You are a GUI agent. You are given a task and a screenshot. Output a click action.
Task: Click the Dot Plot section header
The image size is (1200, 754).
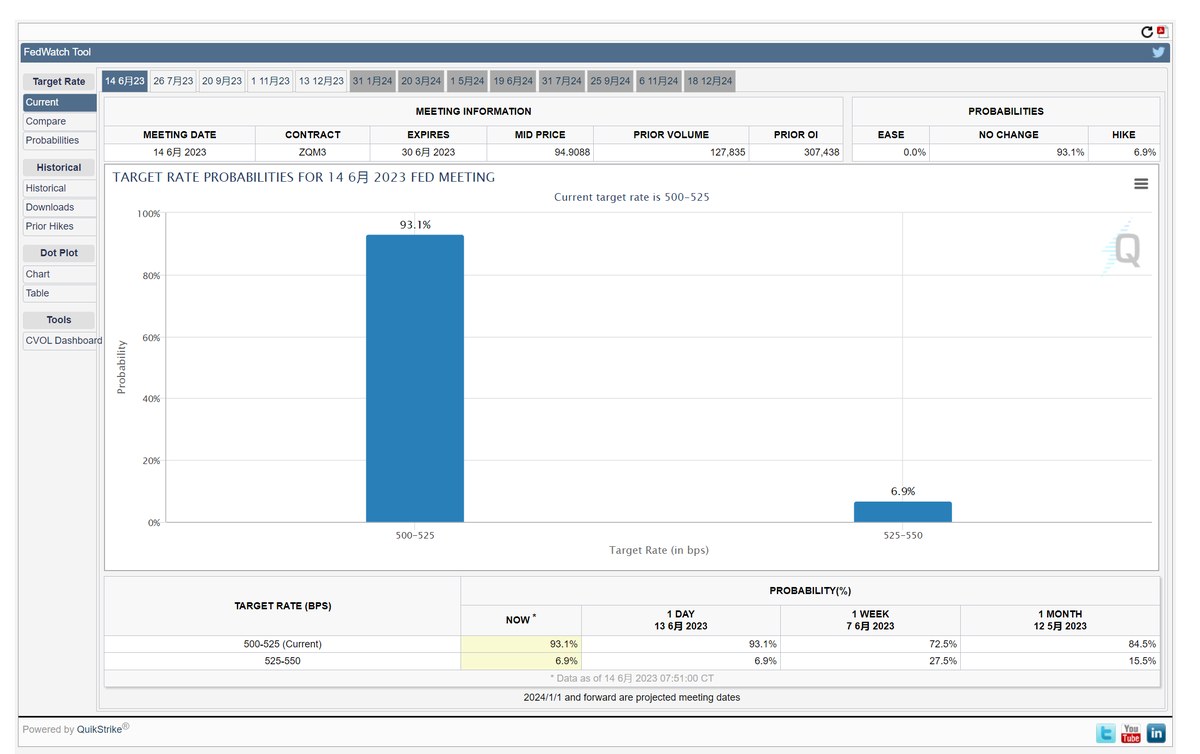coord(59,253)
